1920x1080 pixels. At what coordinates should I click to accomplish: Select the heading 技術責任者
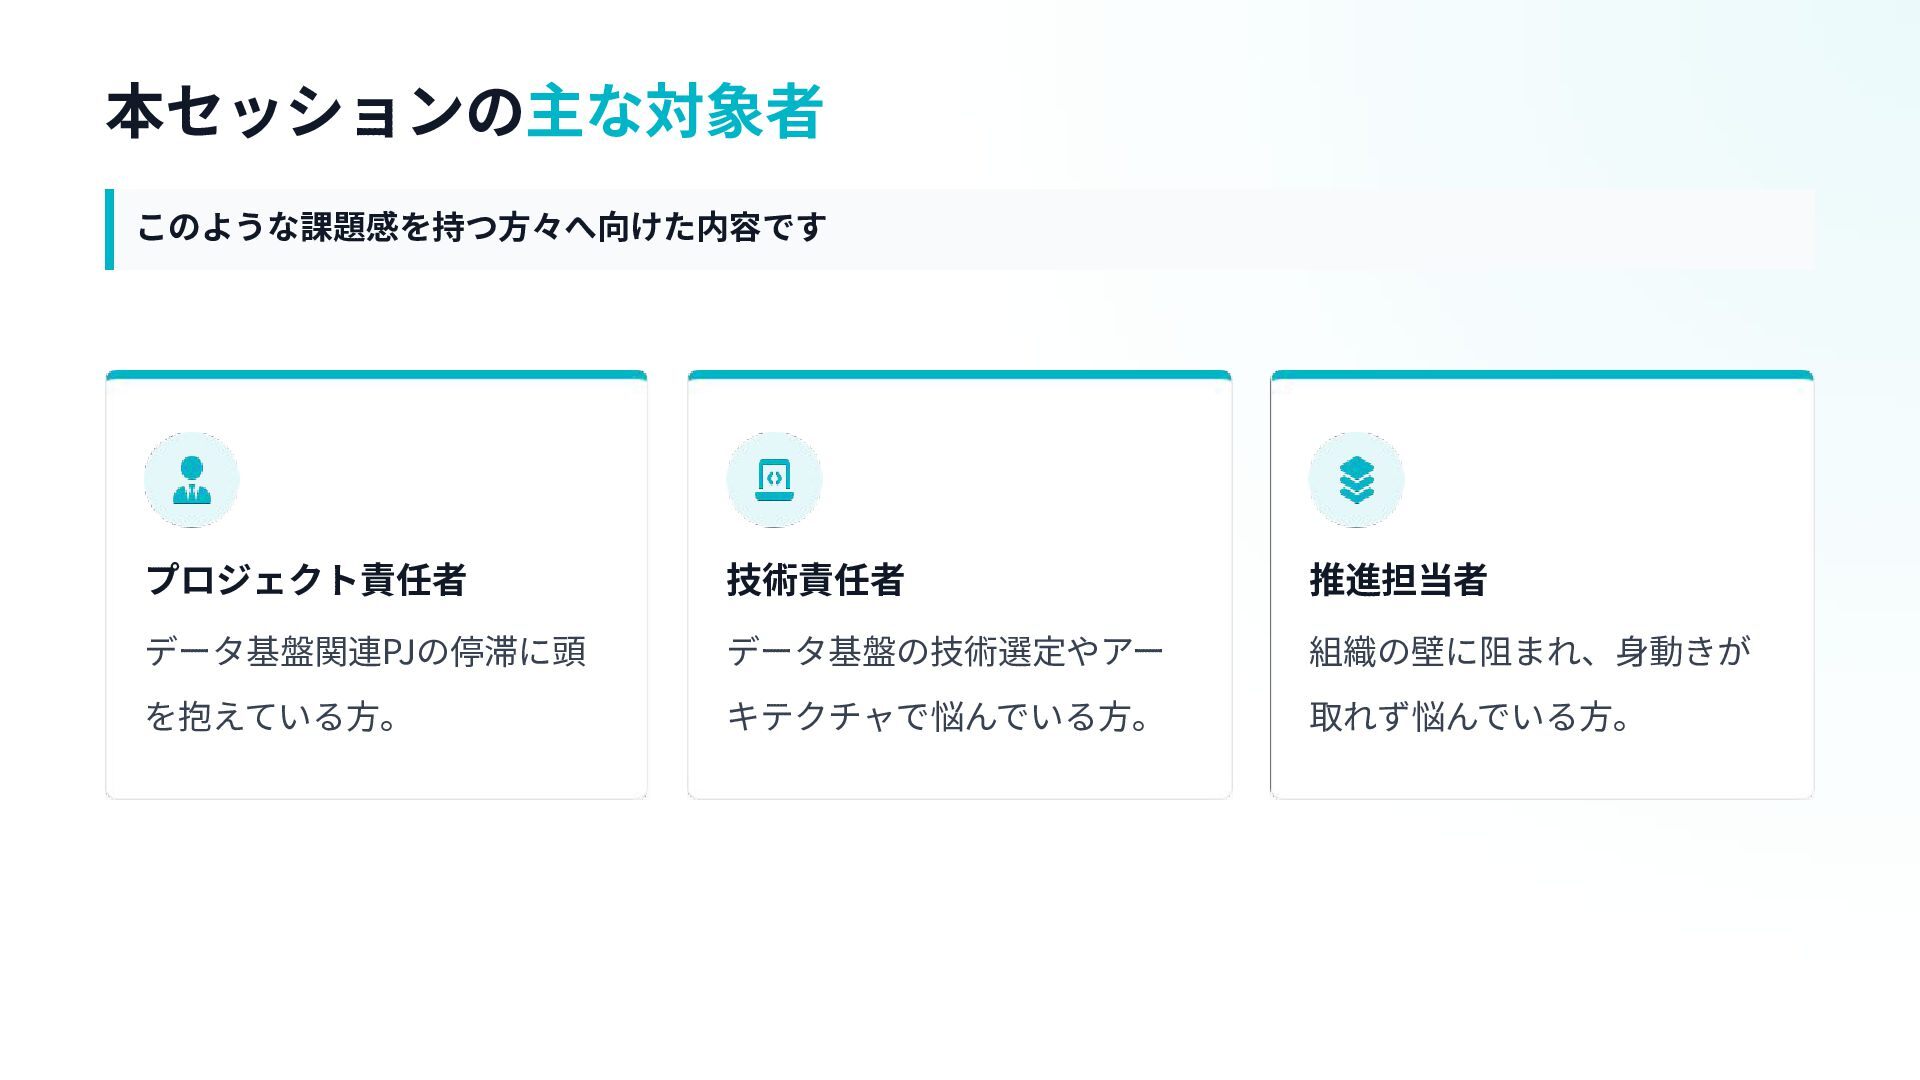pyautogui.click(x=815, y=580)
